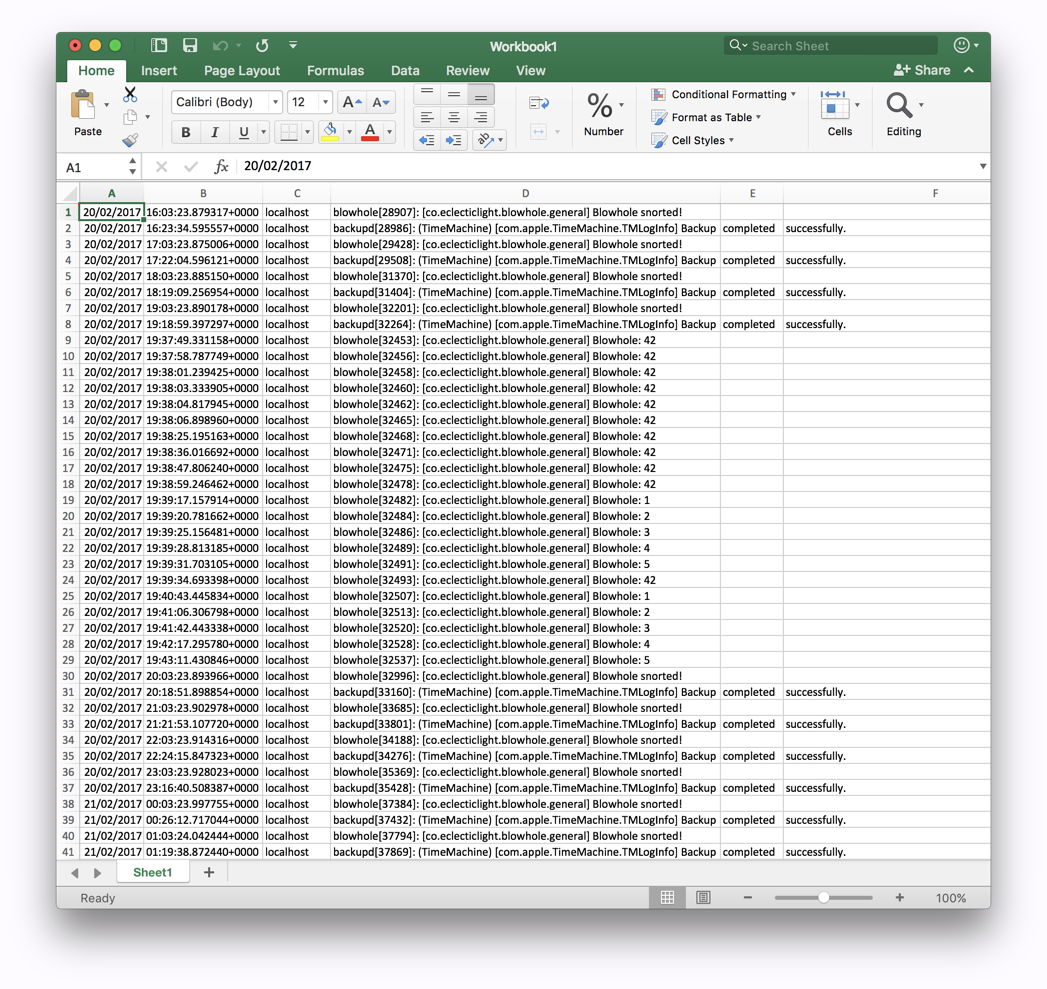Click the fx insert function icon

click(x=221, y=166)
